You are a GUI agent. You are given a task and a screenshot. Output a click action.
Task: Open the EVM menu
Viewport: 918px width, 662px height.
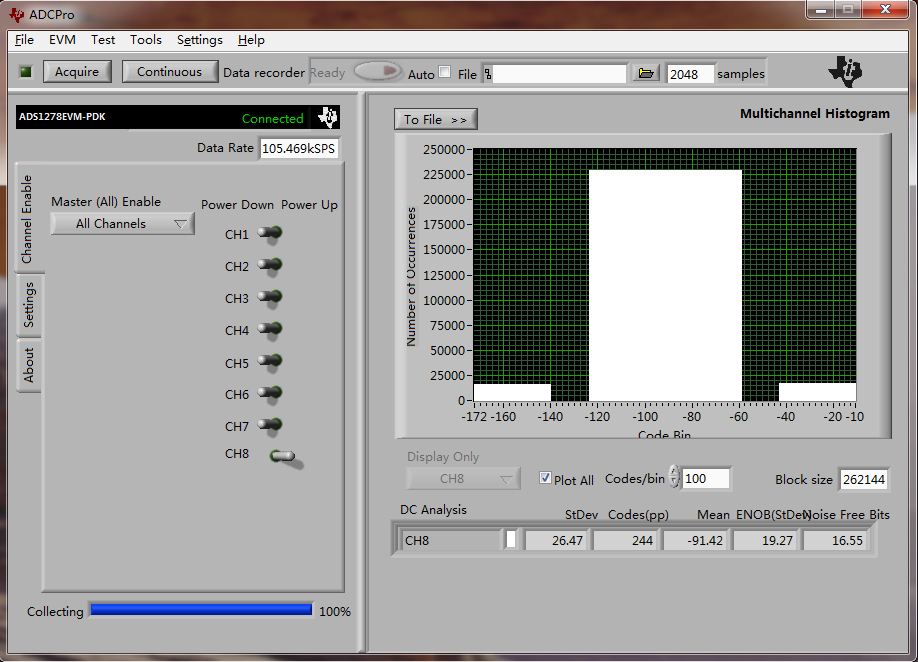pyautogui.click(x=62, y=40)
